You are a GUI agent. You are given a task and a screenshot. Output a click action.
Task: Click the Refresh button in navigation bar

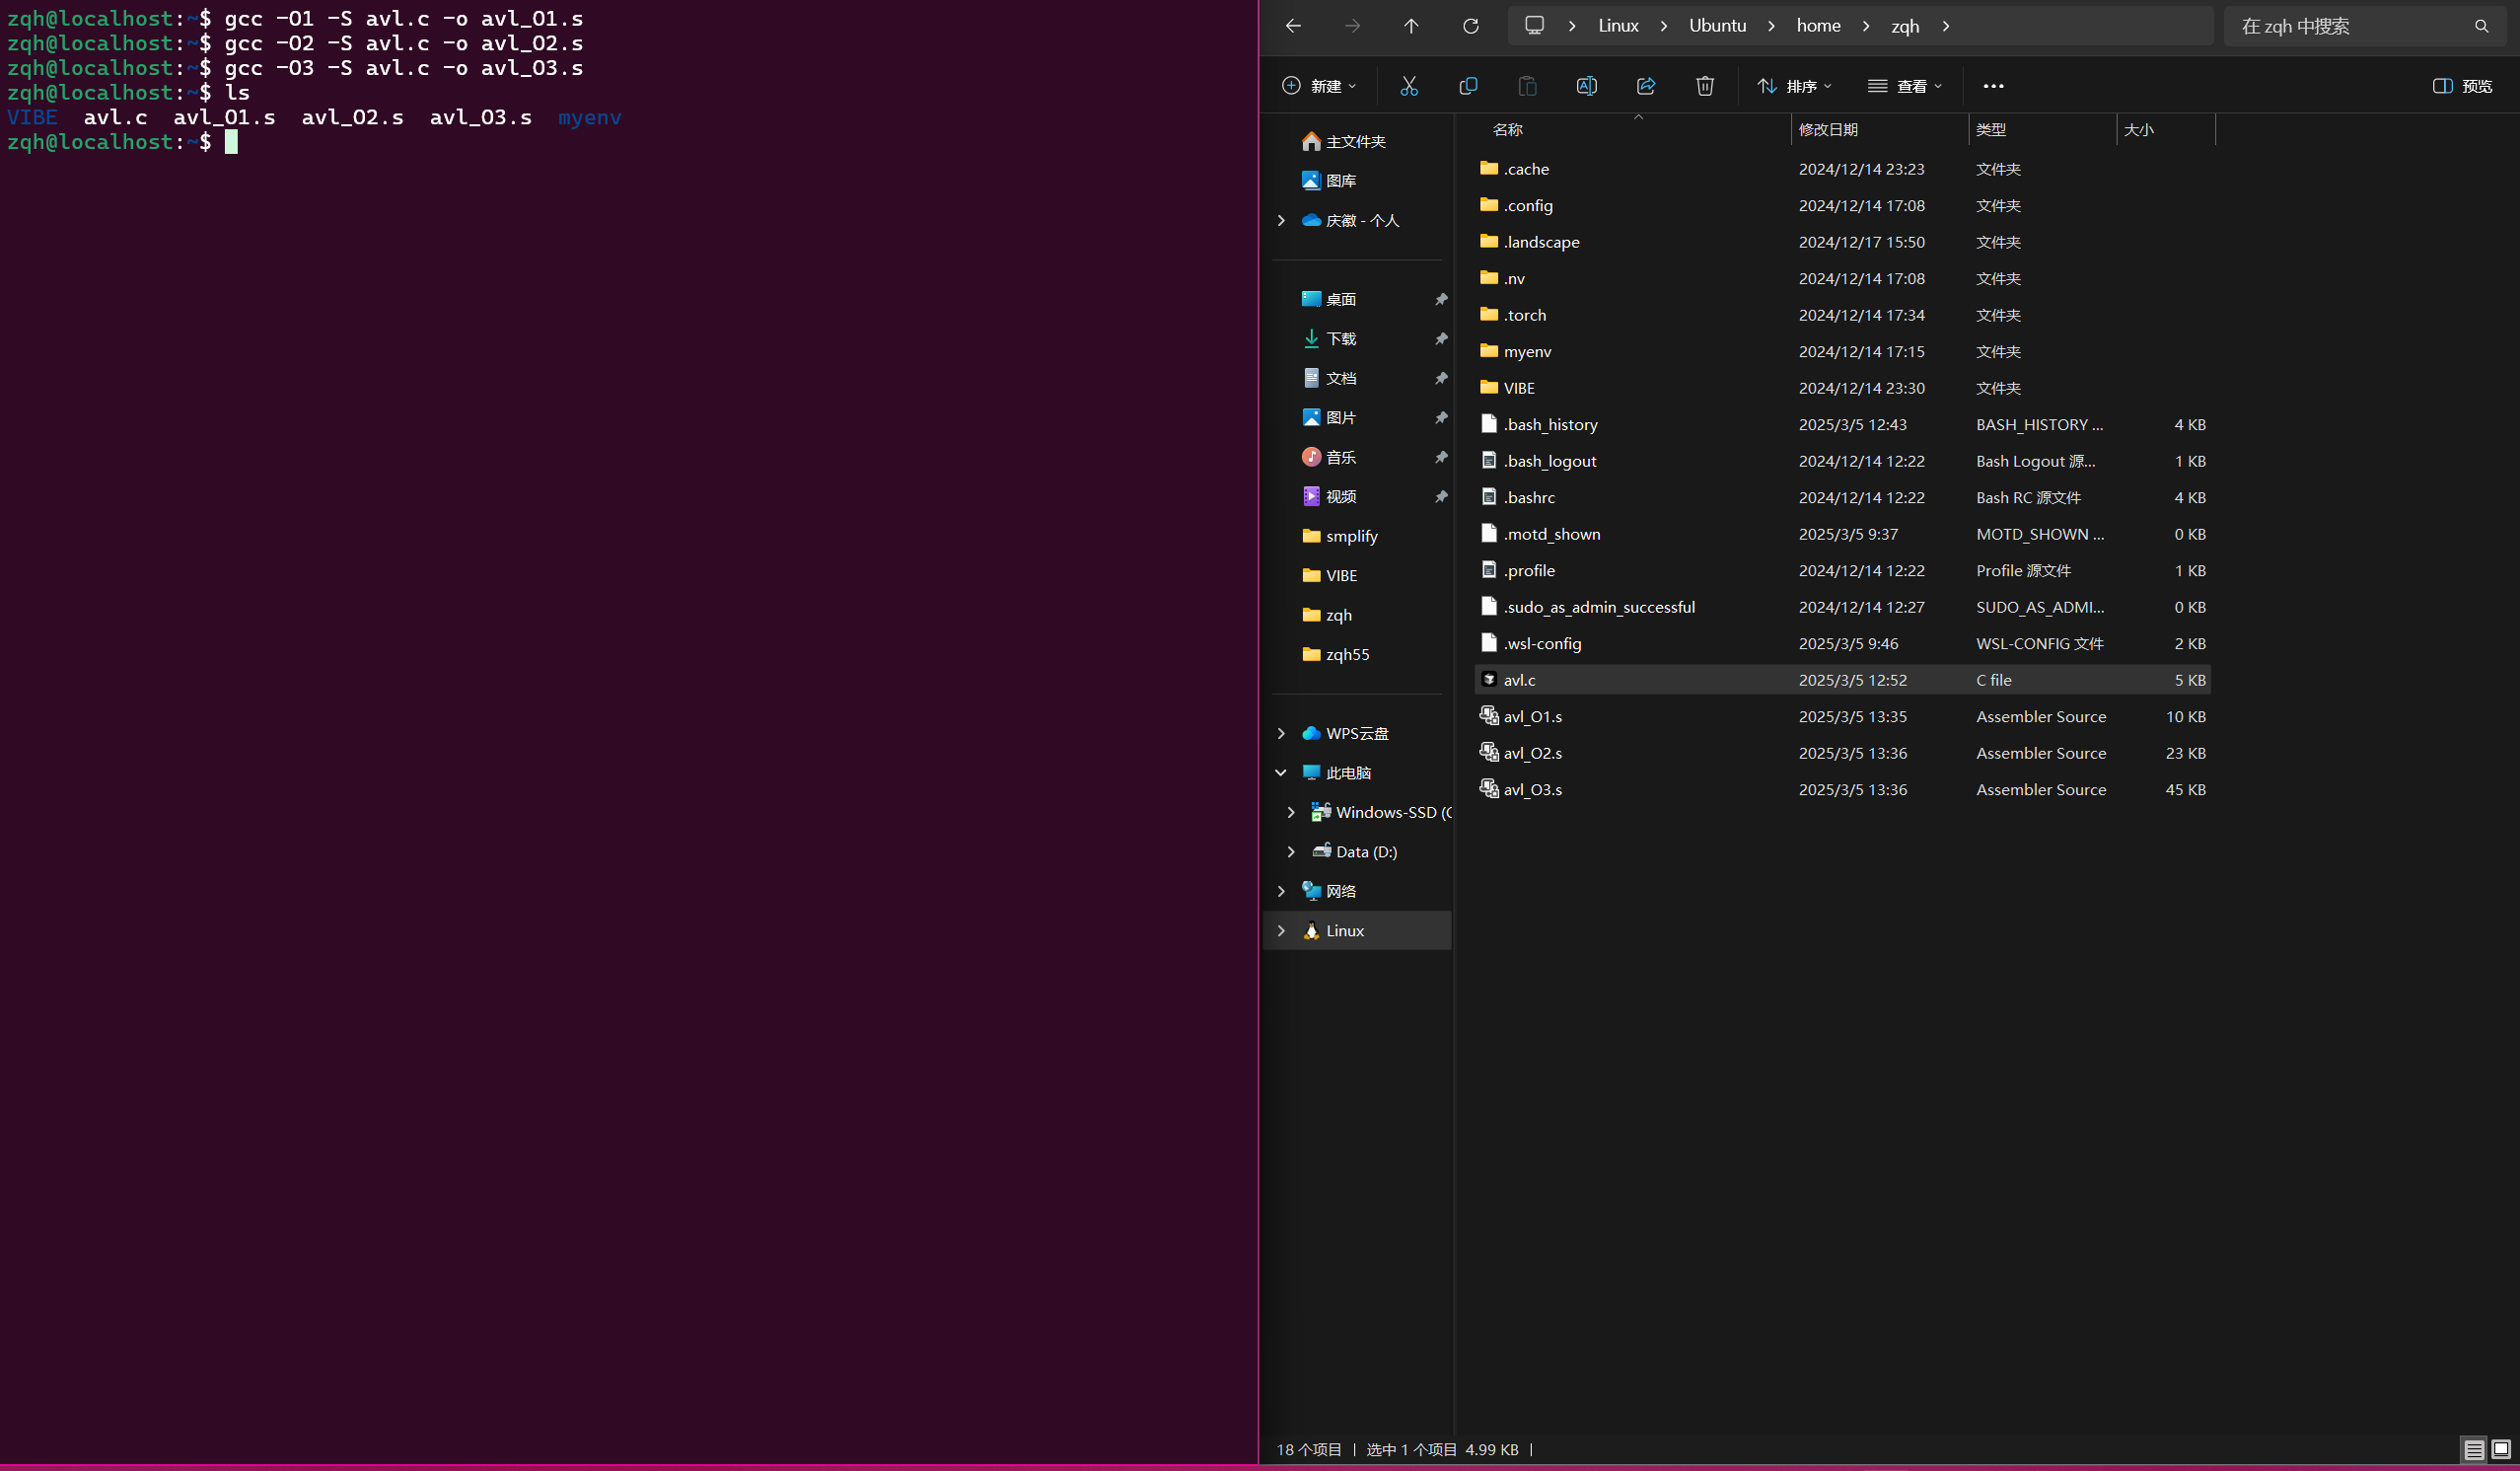point(1471,26)
